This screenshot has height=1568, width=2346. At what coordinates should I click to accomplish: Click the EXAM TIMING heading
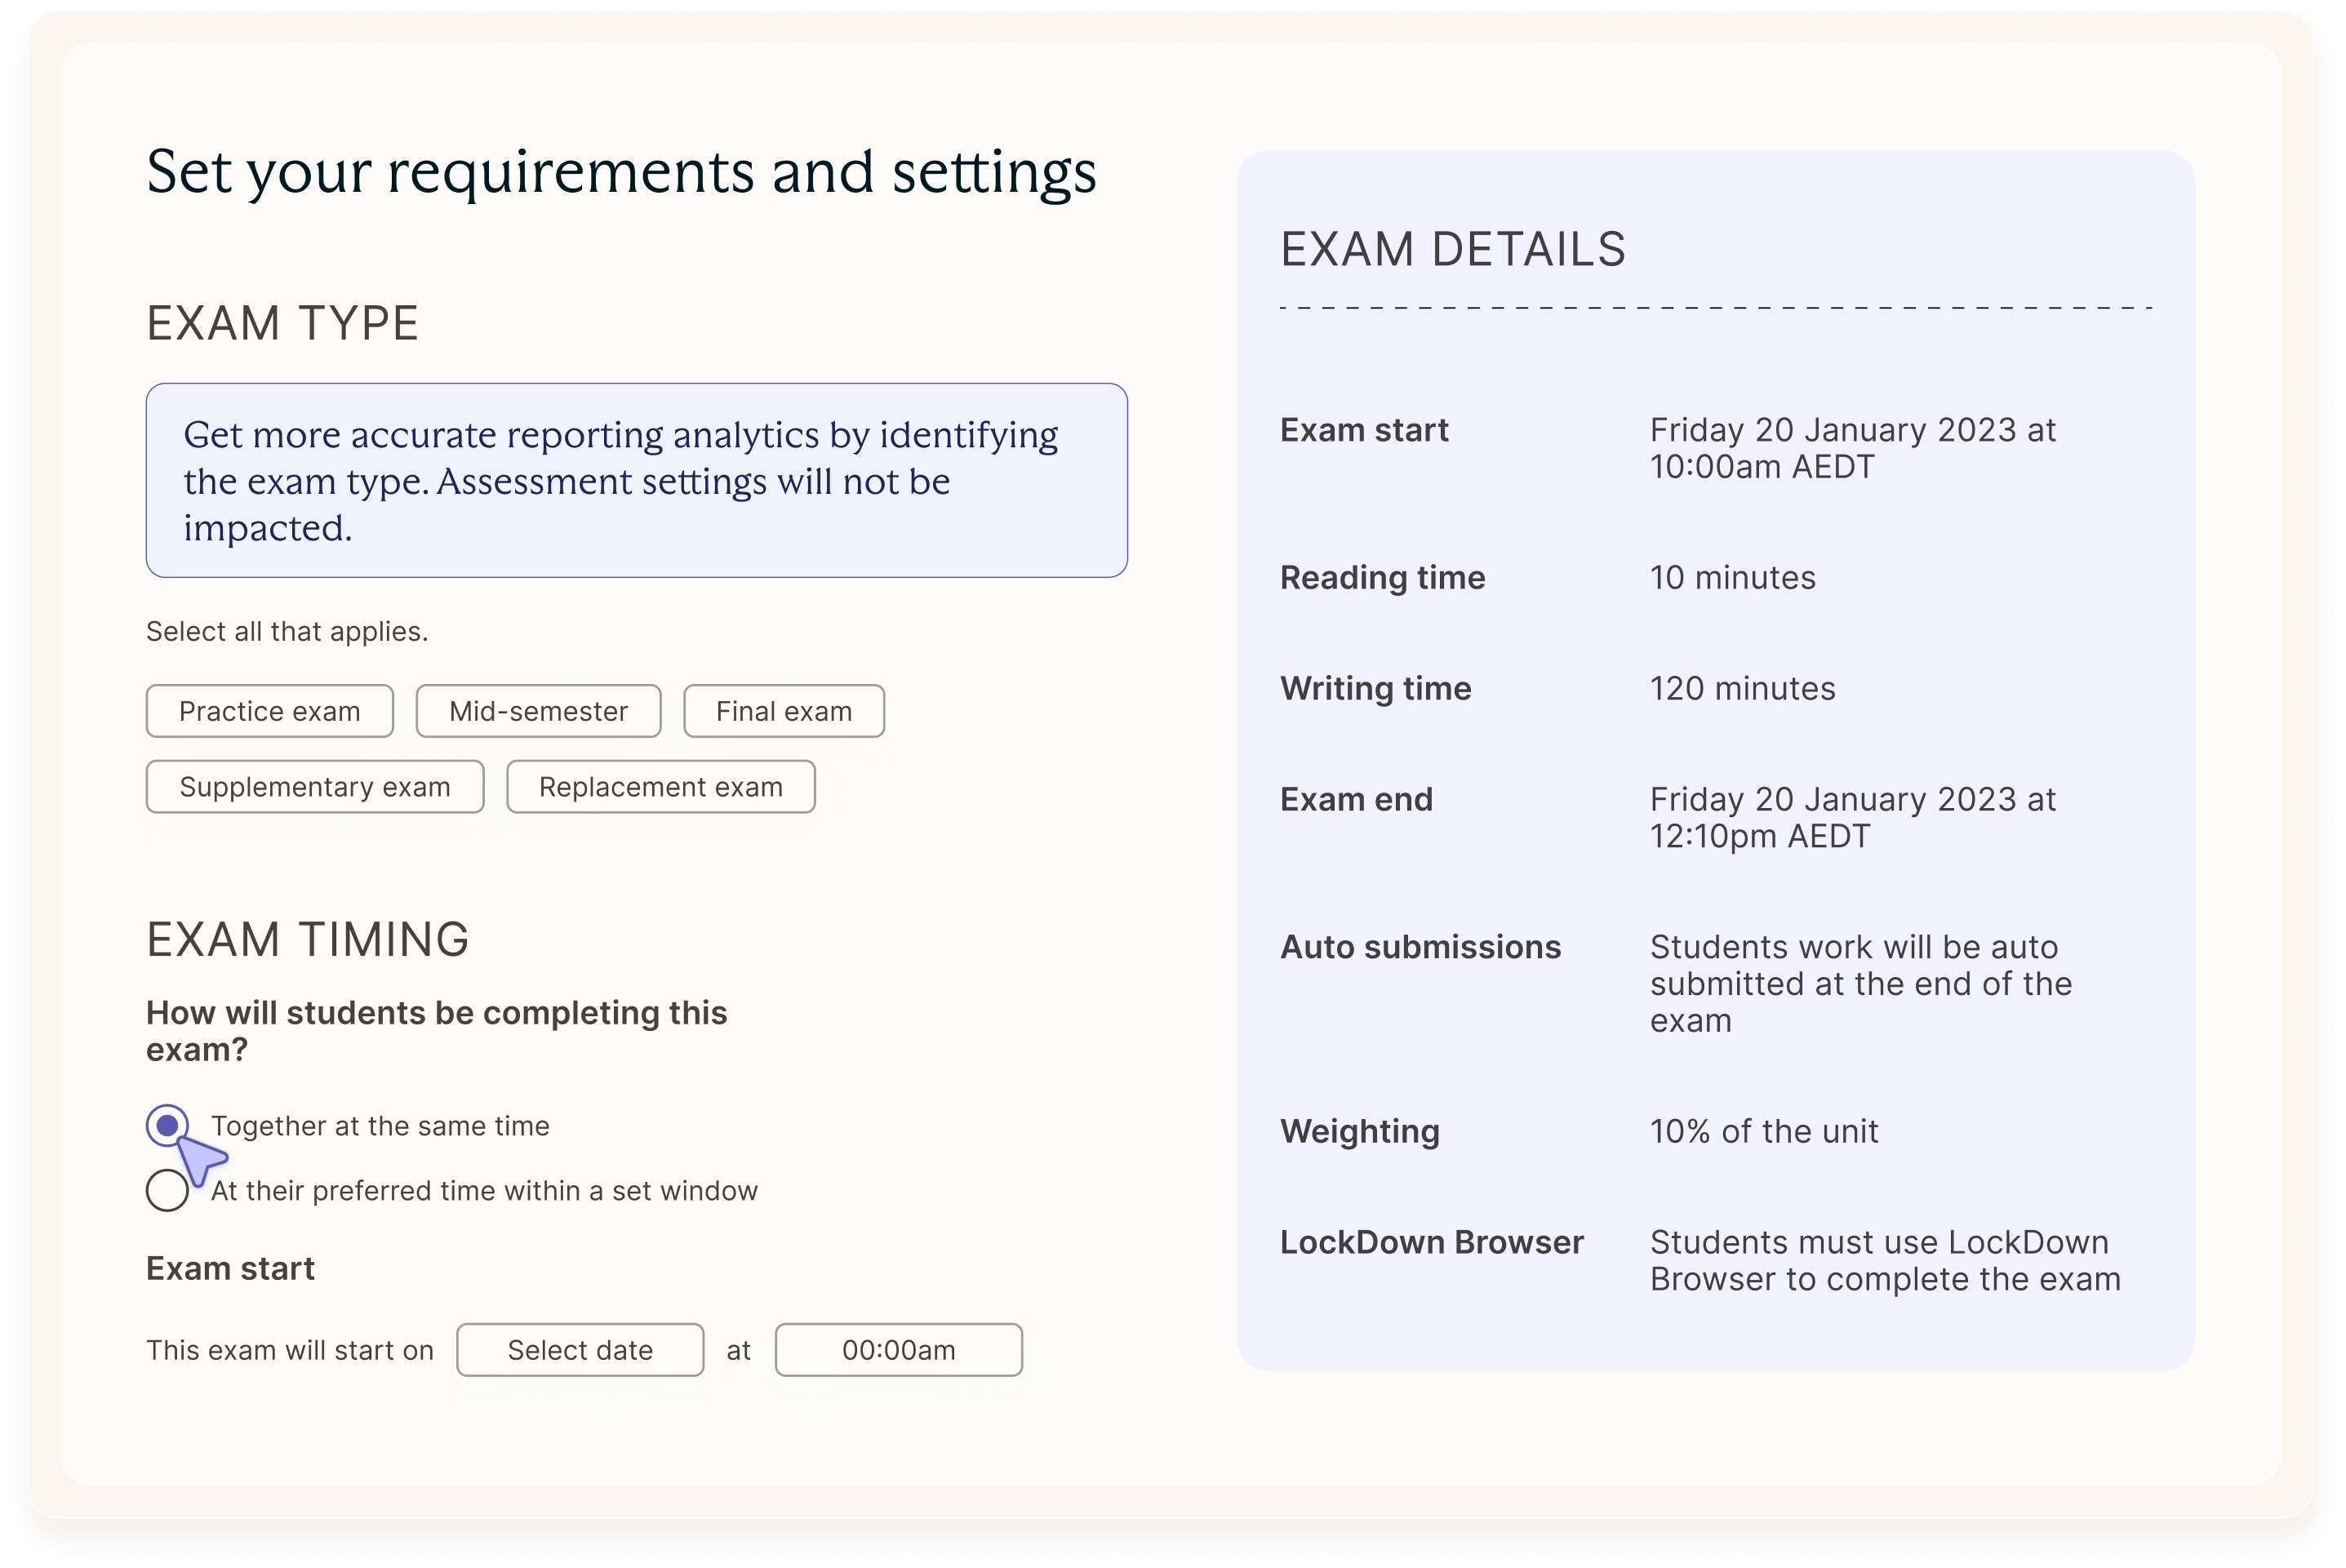tap(308, 940)
